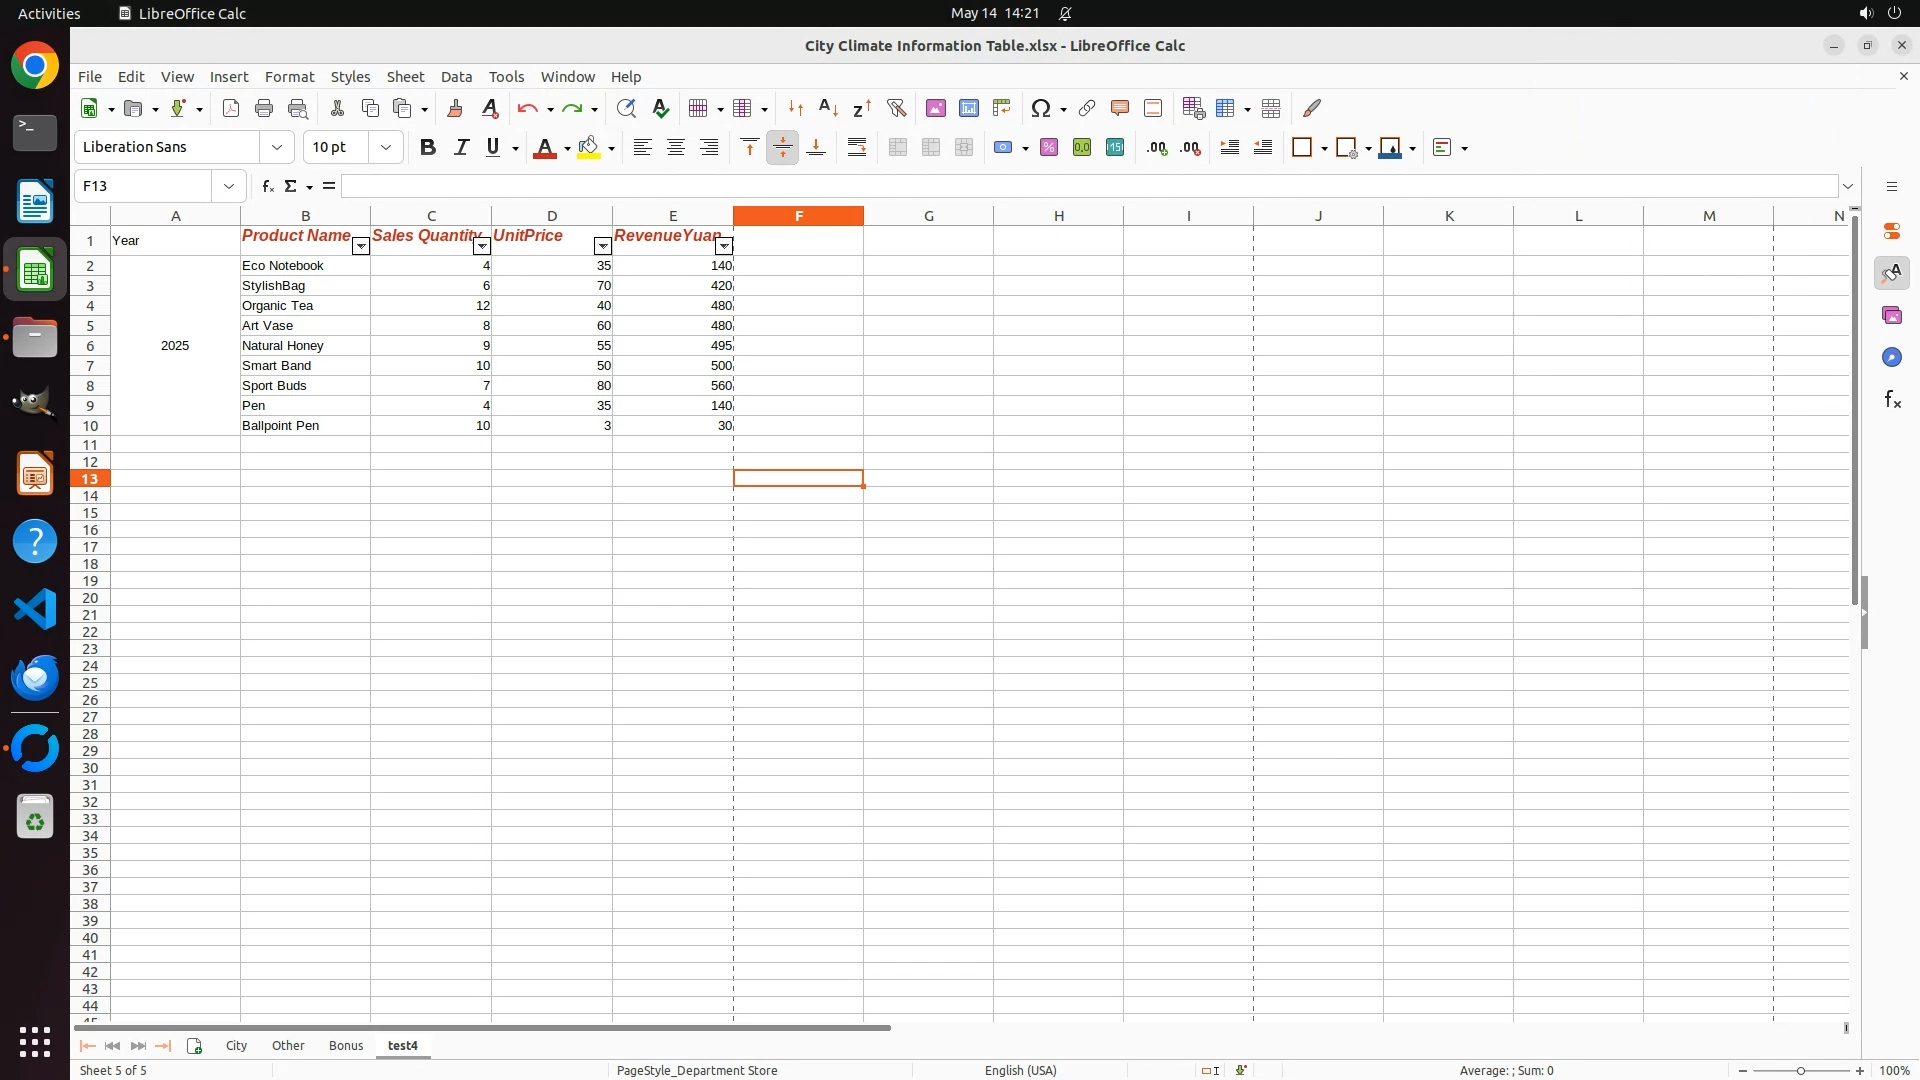Click into the formula input line
1920x1080 pixels.
pyautogui.click(x=1088, y=186)
